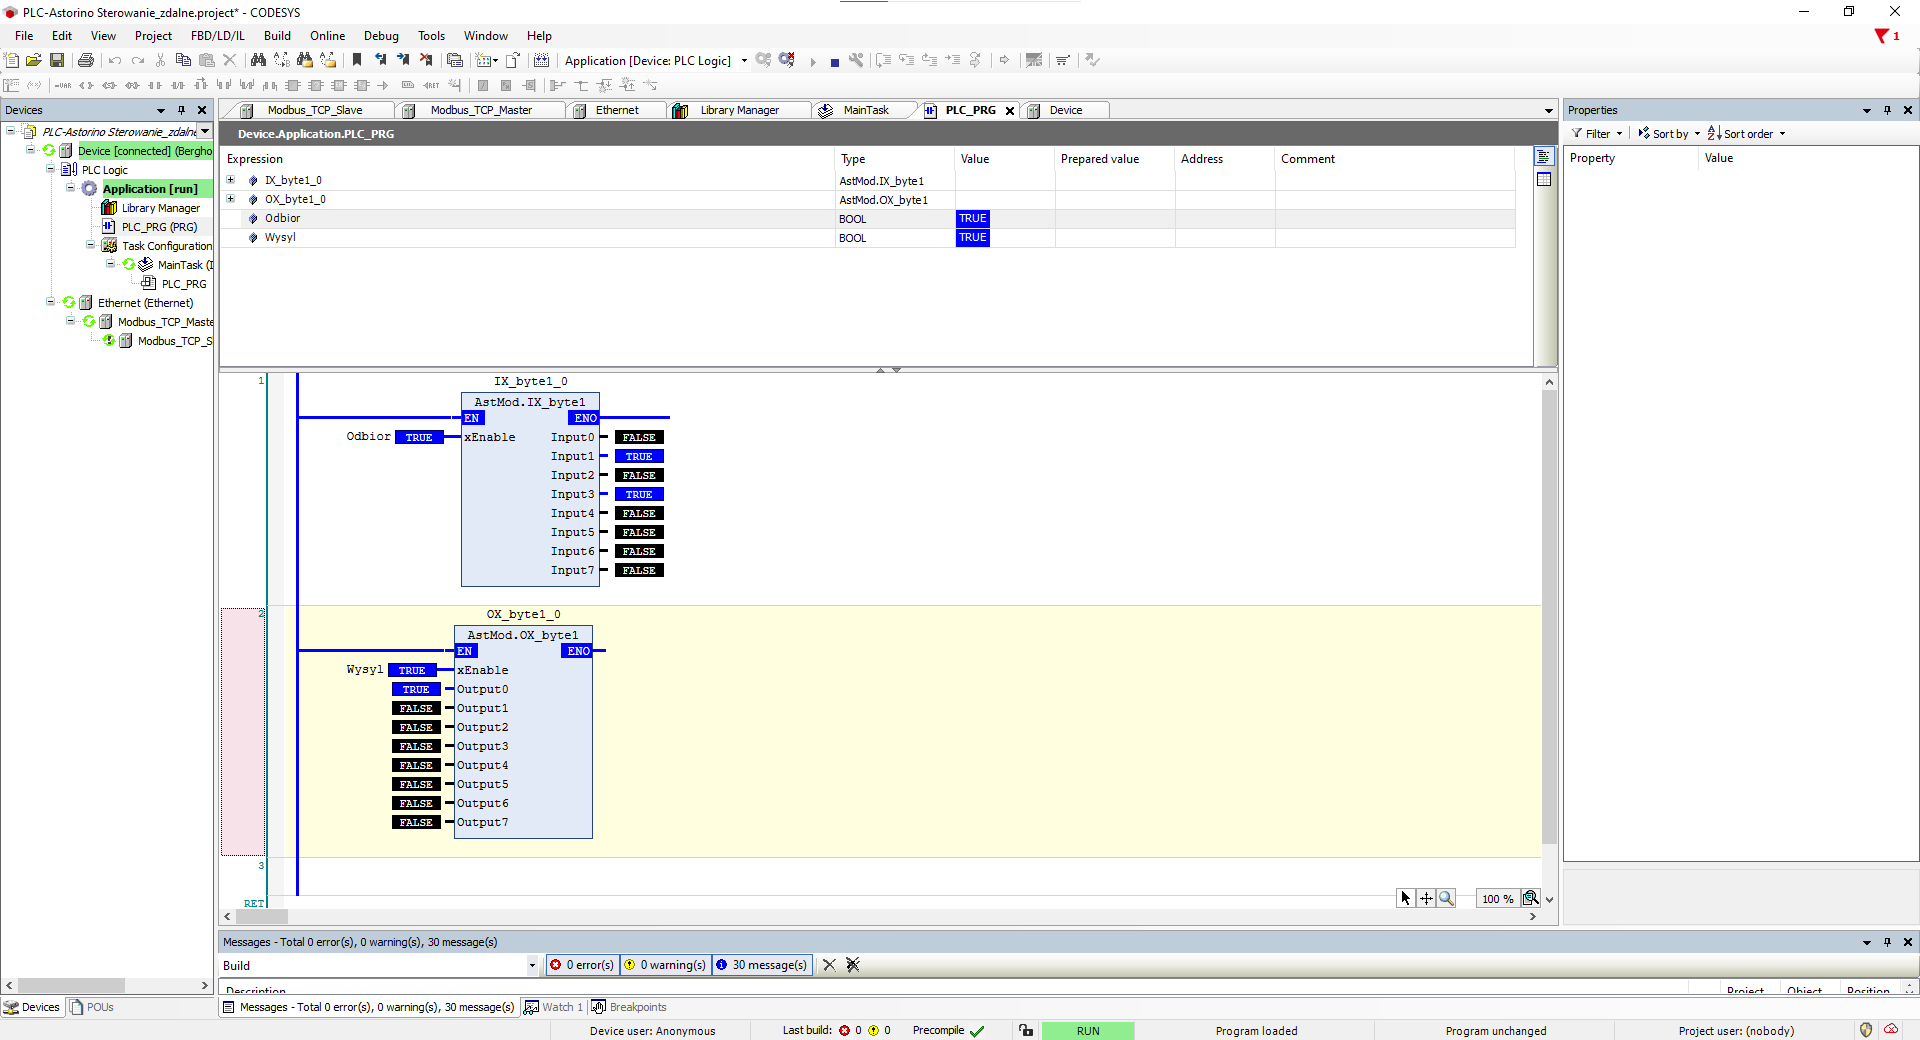
Task: Click the Clear bookmarks icon
Action: (x=426, y=60)
